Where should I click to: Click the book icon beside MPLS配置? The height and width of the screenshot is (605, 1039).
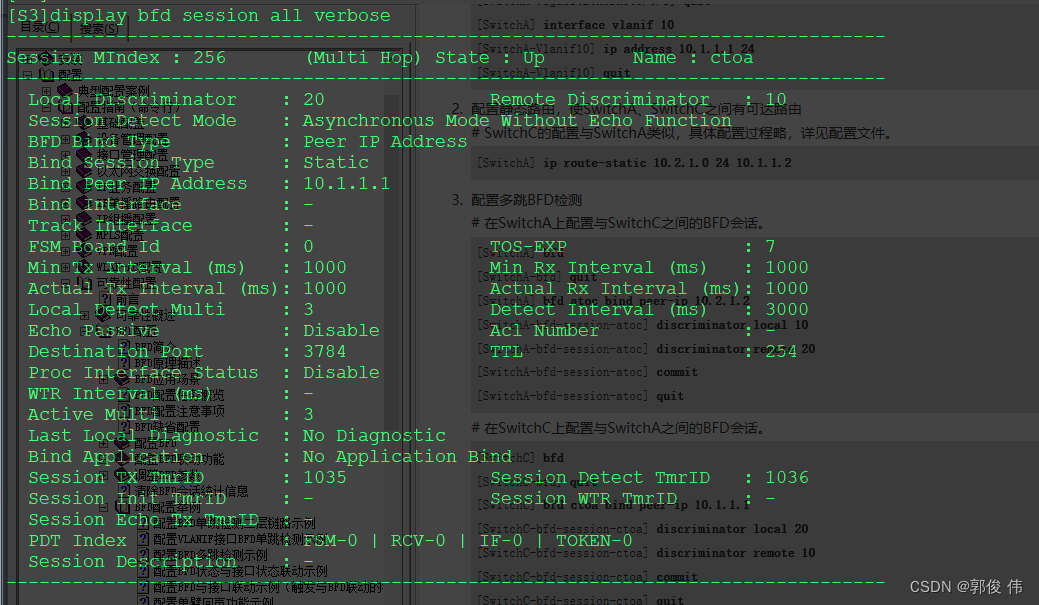84,235
